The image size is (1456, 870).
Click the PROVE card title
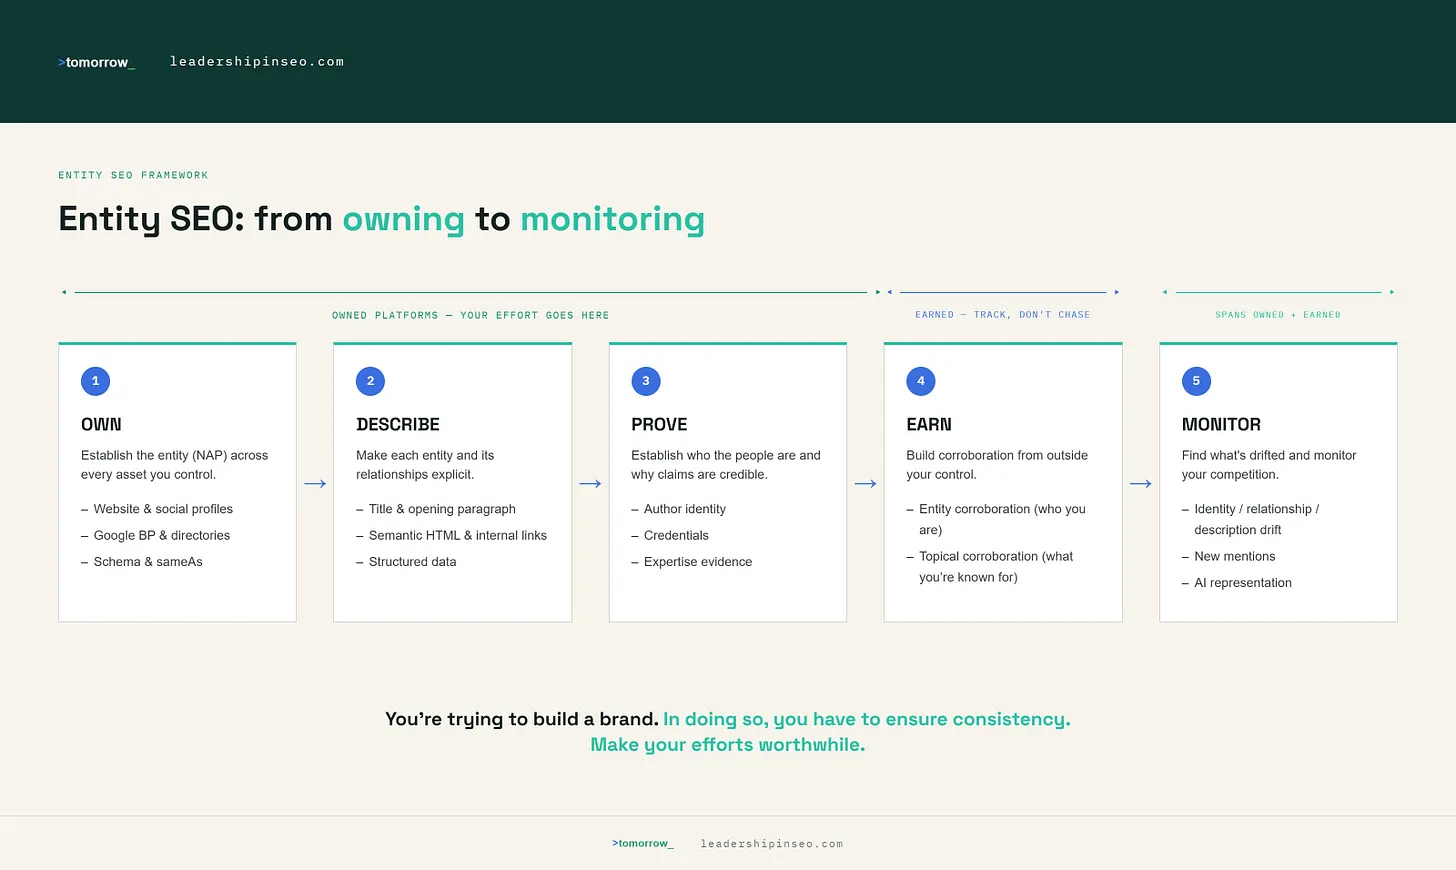coord(659,425)
